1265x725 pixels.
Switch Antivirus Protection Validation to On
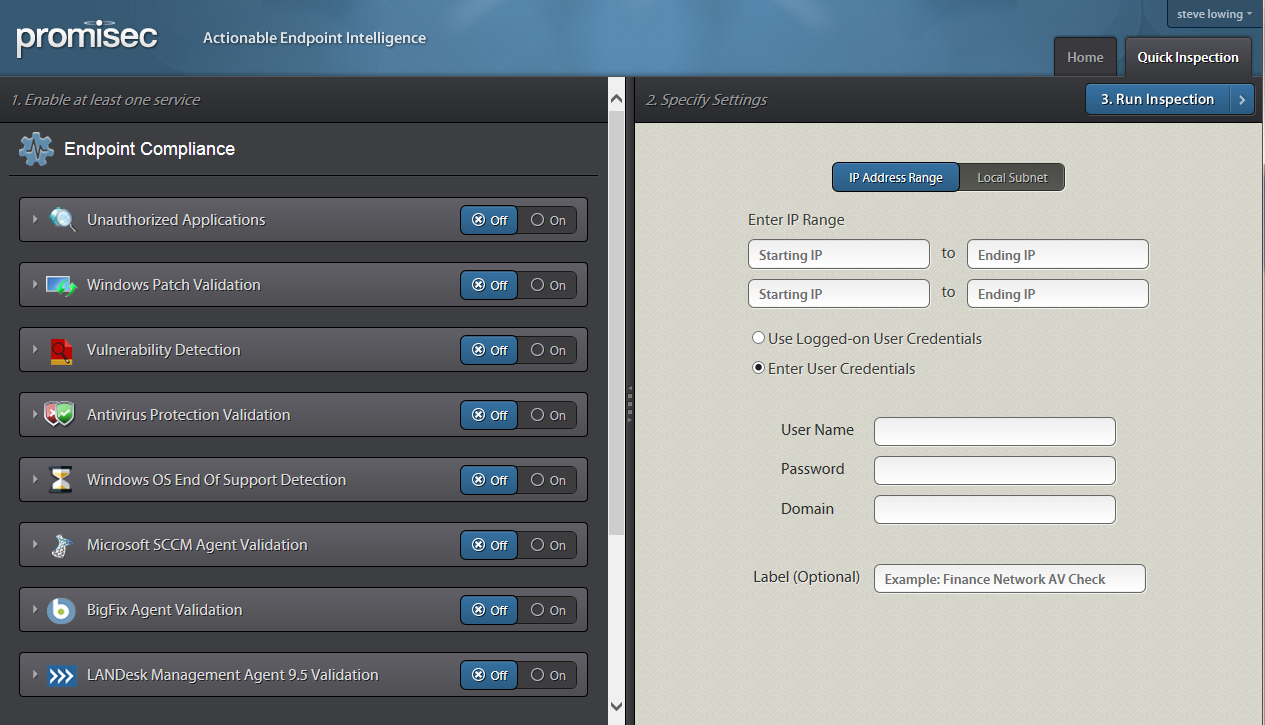(x=548, y=415)
